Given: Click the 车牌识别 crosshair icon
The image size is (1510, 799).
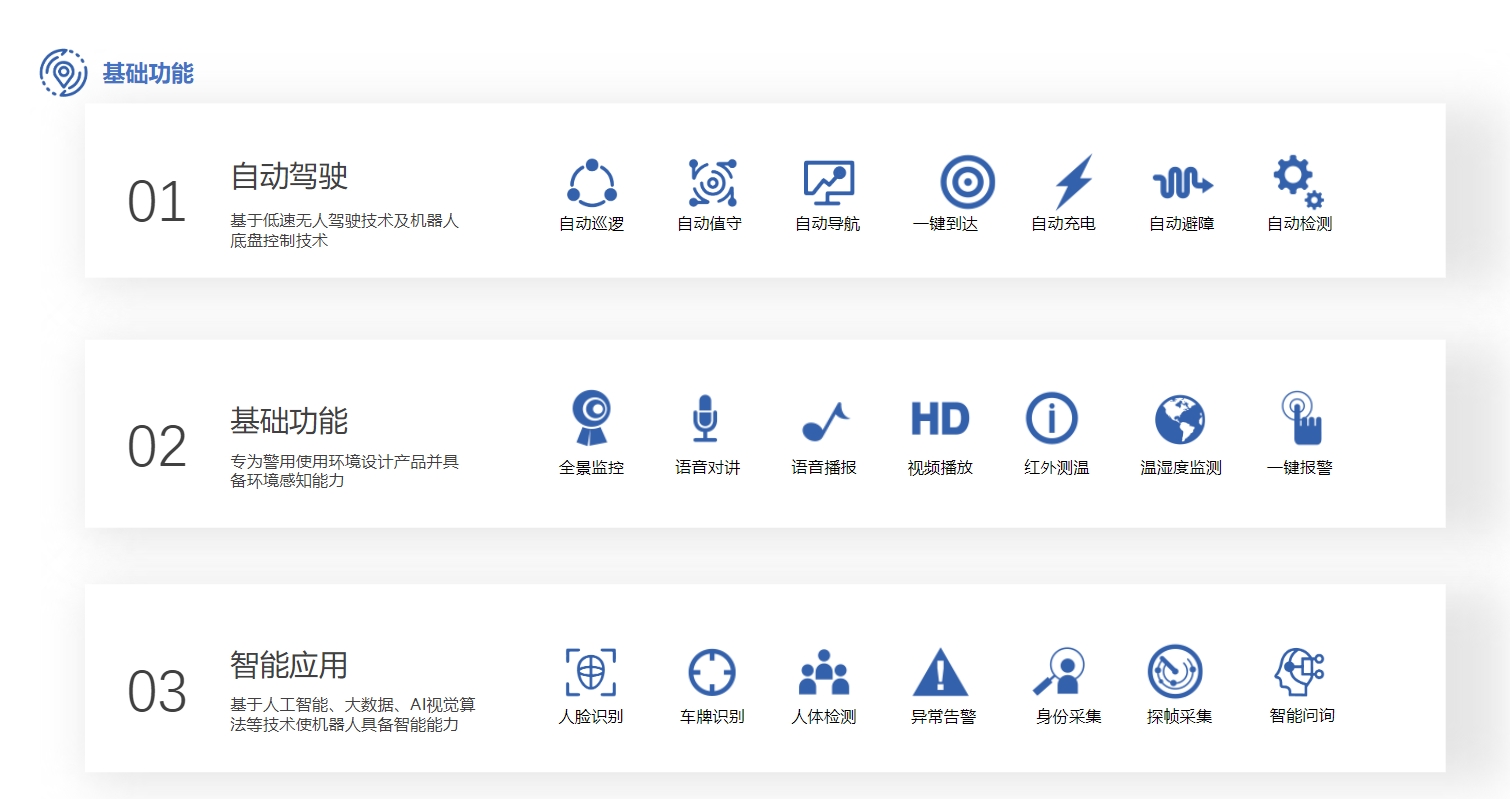Looking at the screenshot, I should 712,672.
